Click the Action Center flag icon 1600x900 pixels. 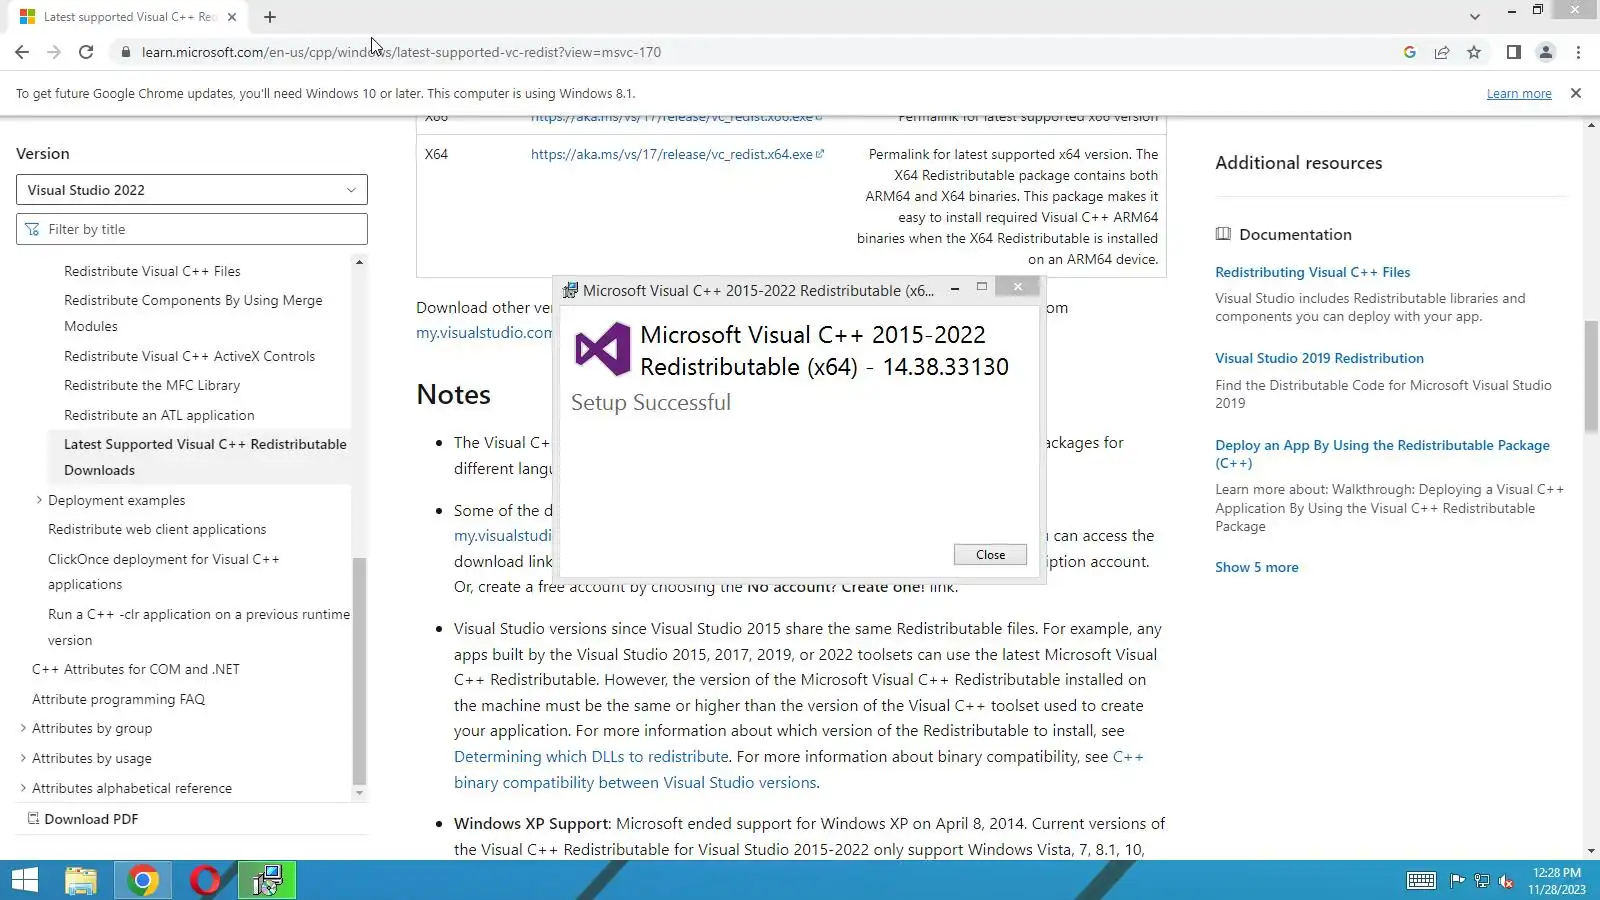tap(1457, 881)
